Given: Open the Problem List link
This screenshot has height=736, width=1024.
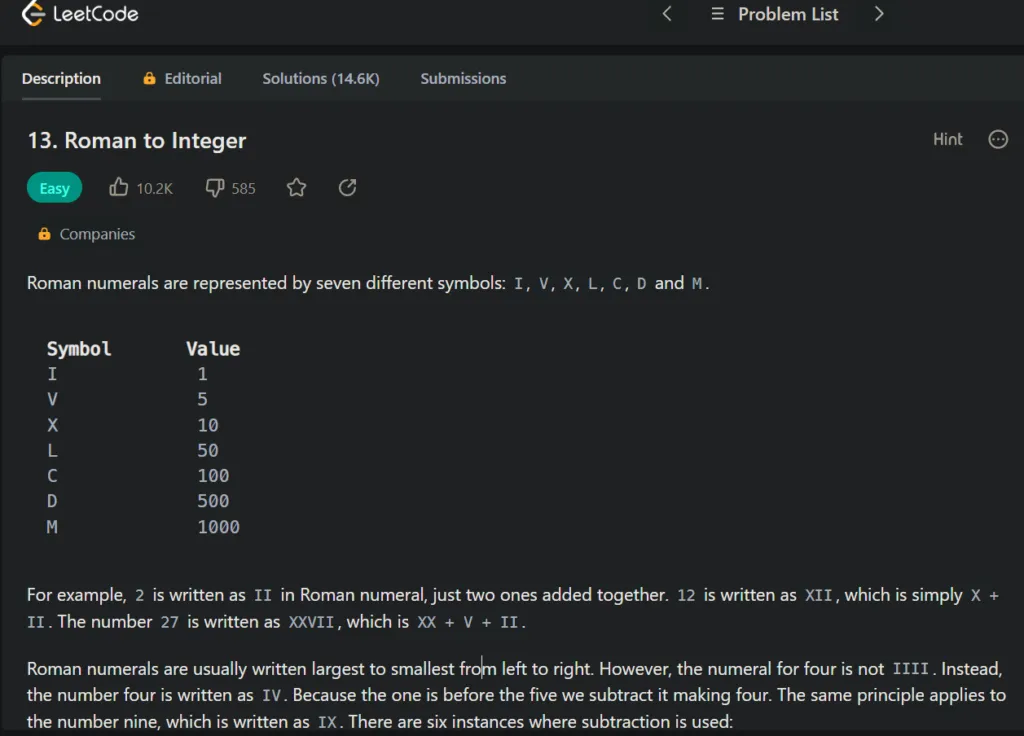Looking at the screenshot, I should pyautogui.click(x=788, y=14).
